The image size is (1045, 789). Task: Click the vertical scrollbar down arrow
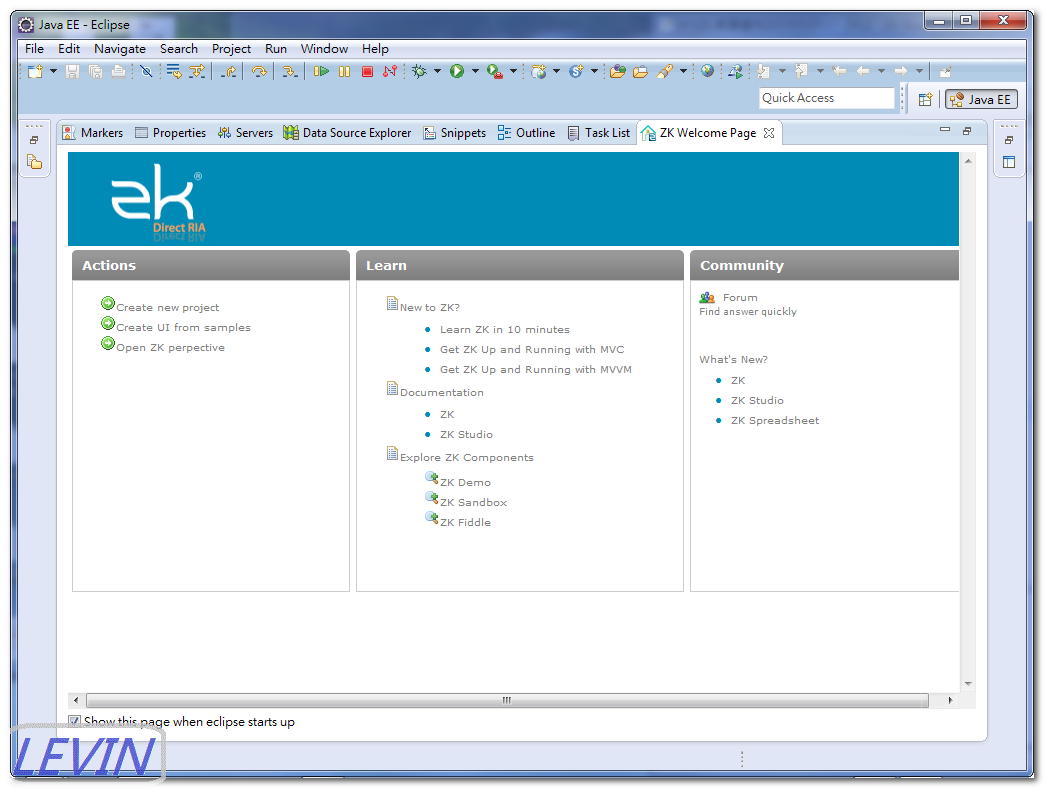pyautogui.click(x=968, y=684)
